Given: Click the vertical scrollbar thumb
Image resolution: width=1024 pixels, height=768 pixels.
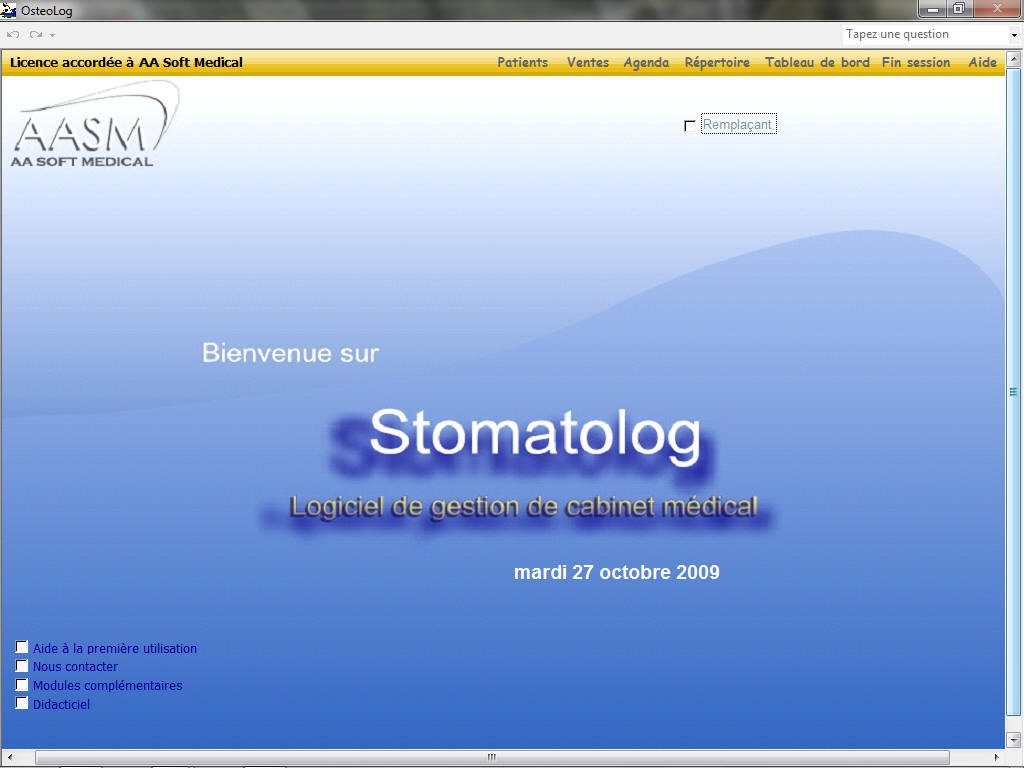Looking at the screenshot, I should tap(1014, 391).
